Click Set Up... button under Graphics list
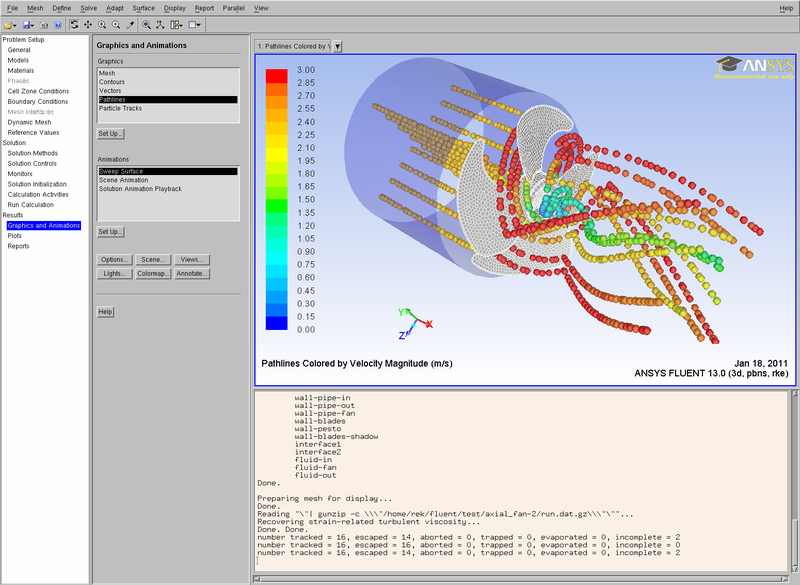The width and height of the screenshot is (800, 585). (110, 133)
